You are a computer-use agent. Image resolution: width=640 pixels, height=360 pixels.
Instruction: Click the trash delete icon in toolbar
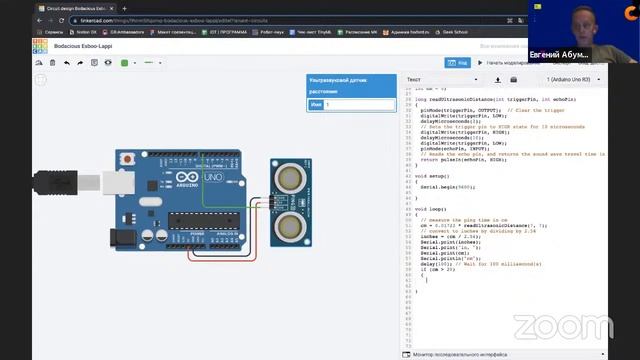click(x=53, y=63)
